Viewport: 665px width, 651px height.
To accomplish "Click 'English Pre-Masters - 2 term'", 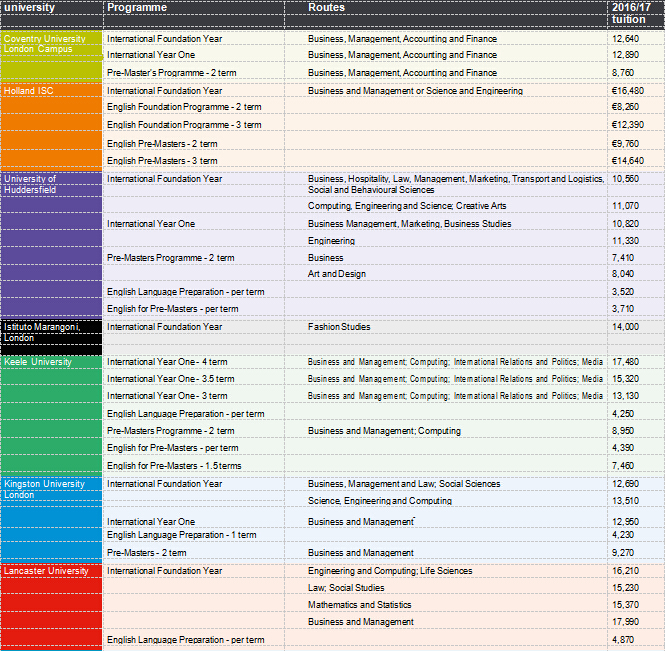I will [x=162, y=144].
